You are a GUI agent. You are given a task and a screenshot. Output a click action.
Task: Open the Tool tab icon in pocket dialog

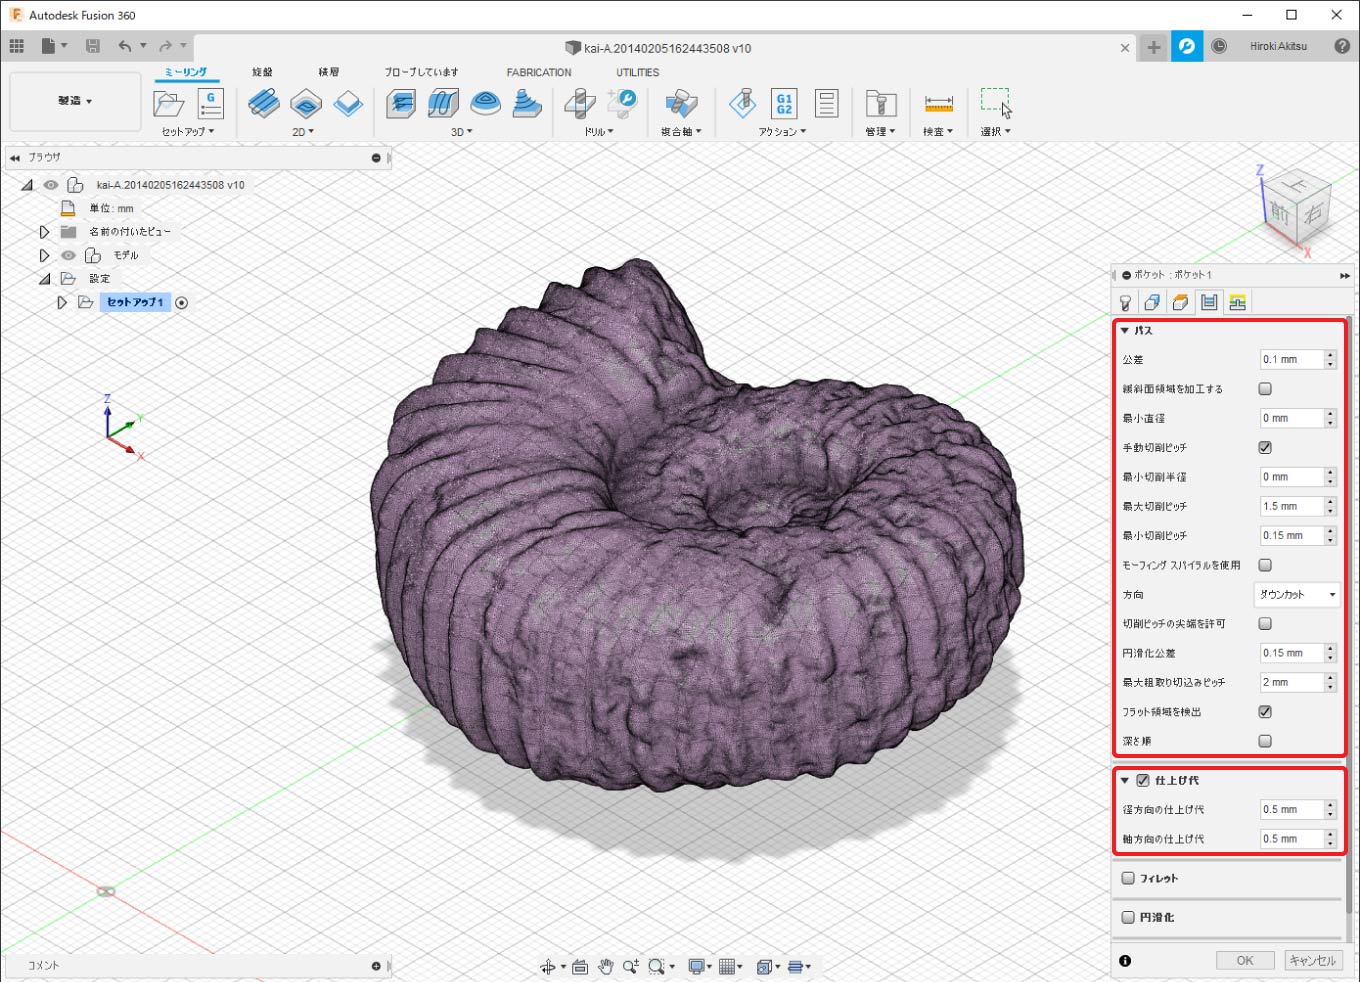[x=1125, y=303]
